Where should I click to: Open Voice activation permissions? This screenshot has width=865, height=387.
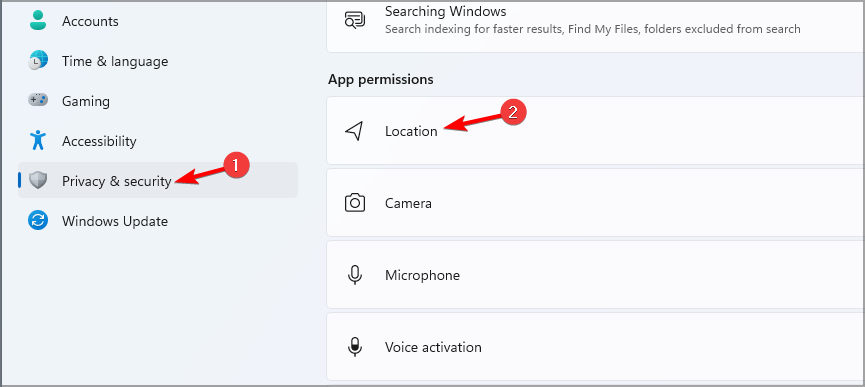tap(596, 347)
